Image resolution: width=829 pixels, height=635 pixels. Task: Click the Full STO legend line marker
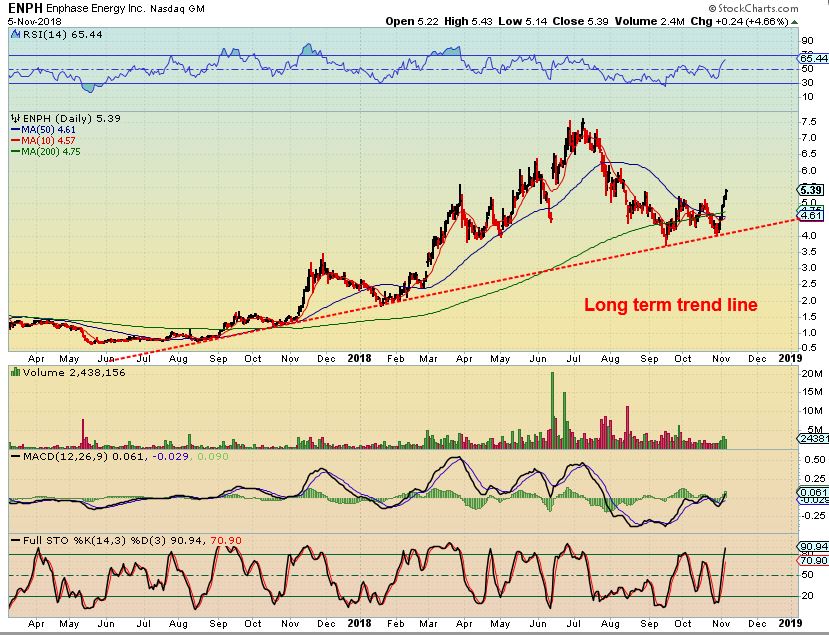click(16, 540)
